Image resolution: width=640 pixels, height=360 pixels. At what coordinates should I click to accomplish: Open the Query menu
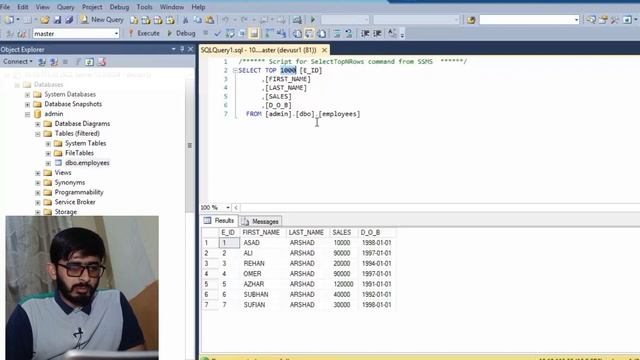66,7
